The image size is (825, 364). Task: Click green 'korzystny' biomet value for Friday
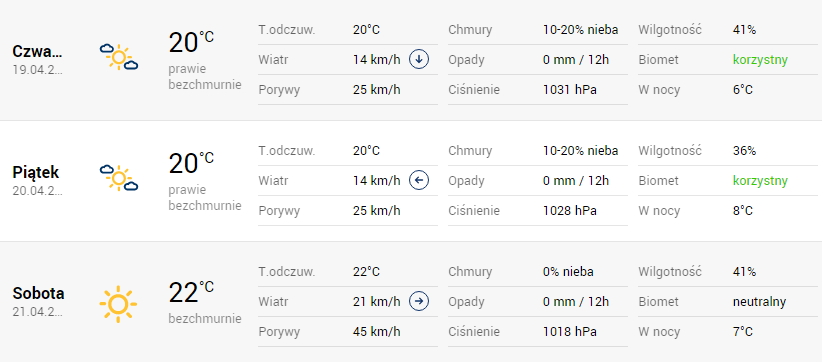tap(760, 181)
